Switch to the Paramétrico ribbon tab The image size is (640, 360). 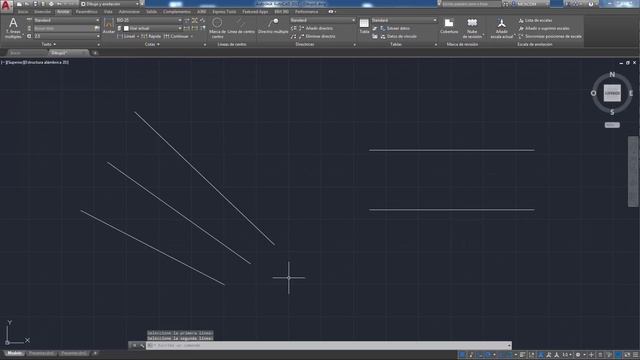coord(86,12)
